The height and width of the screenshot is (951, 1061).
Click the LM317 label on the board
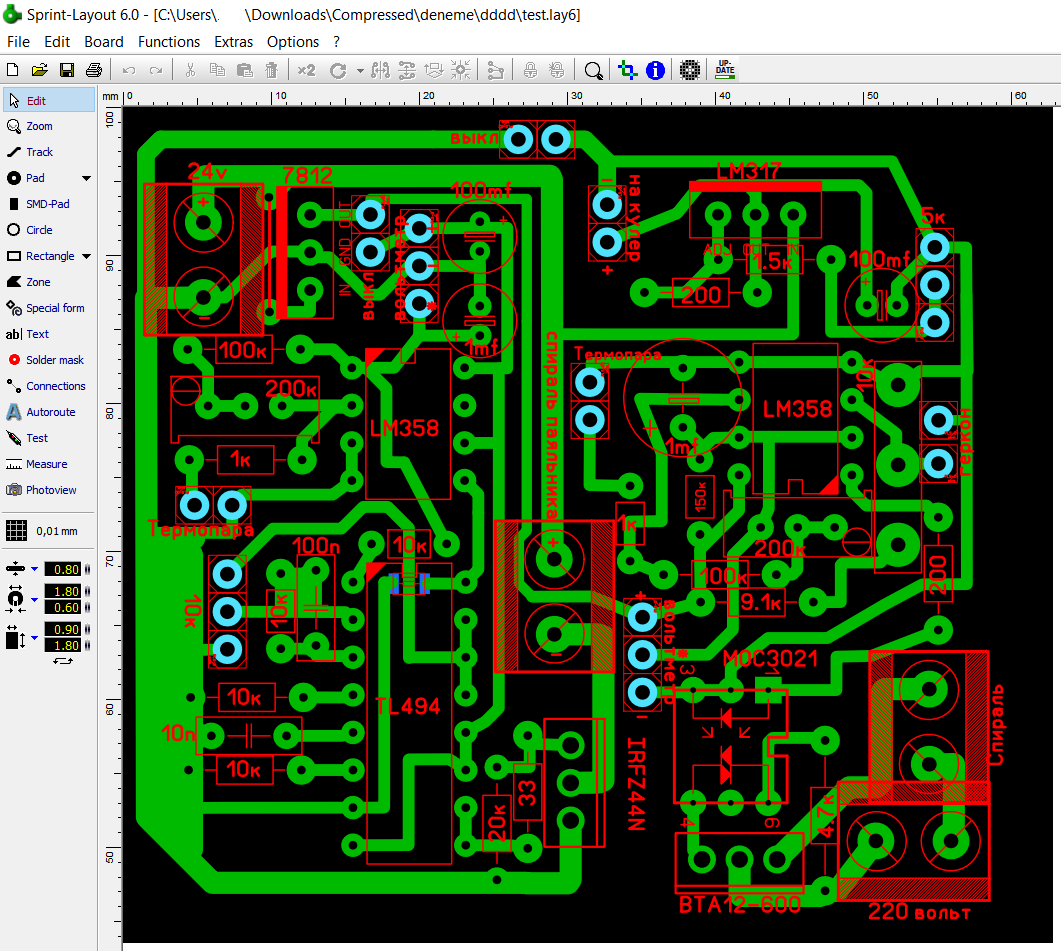pyautogui.click(x=749, y=171)
